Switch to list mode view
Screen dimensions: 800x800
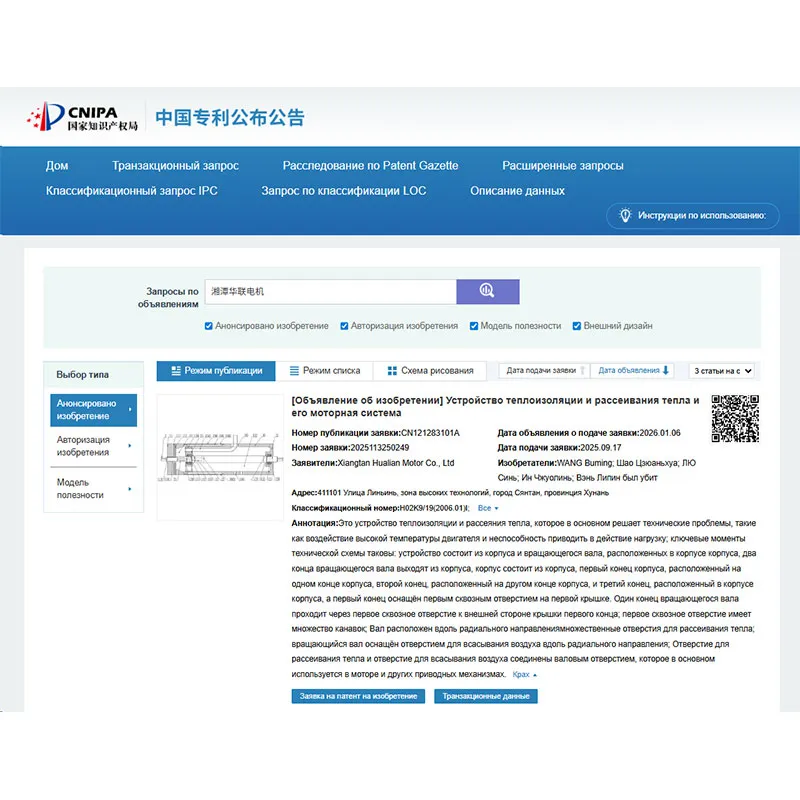[324, 370]
